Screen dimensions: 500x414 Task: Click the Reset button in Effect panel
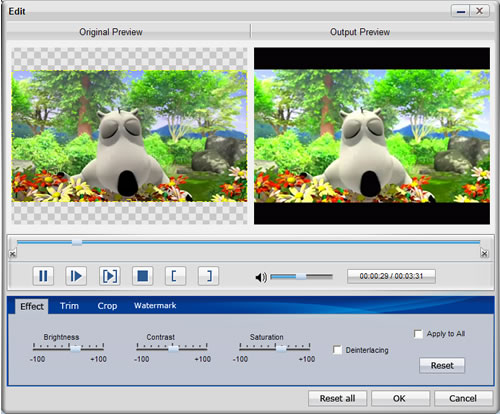click(442, 366)
